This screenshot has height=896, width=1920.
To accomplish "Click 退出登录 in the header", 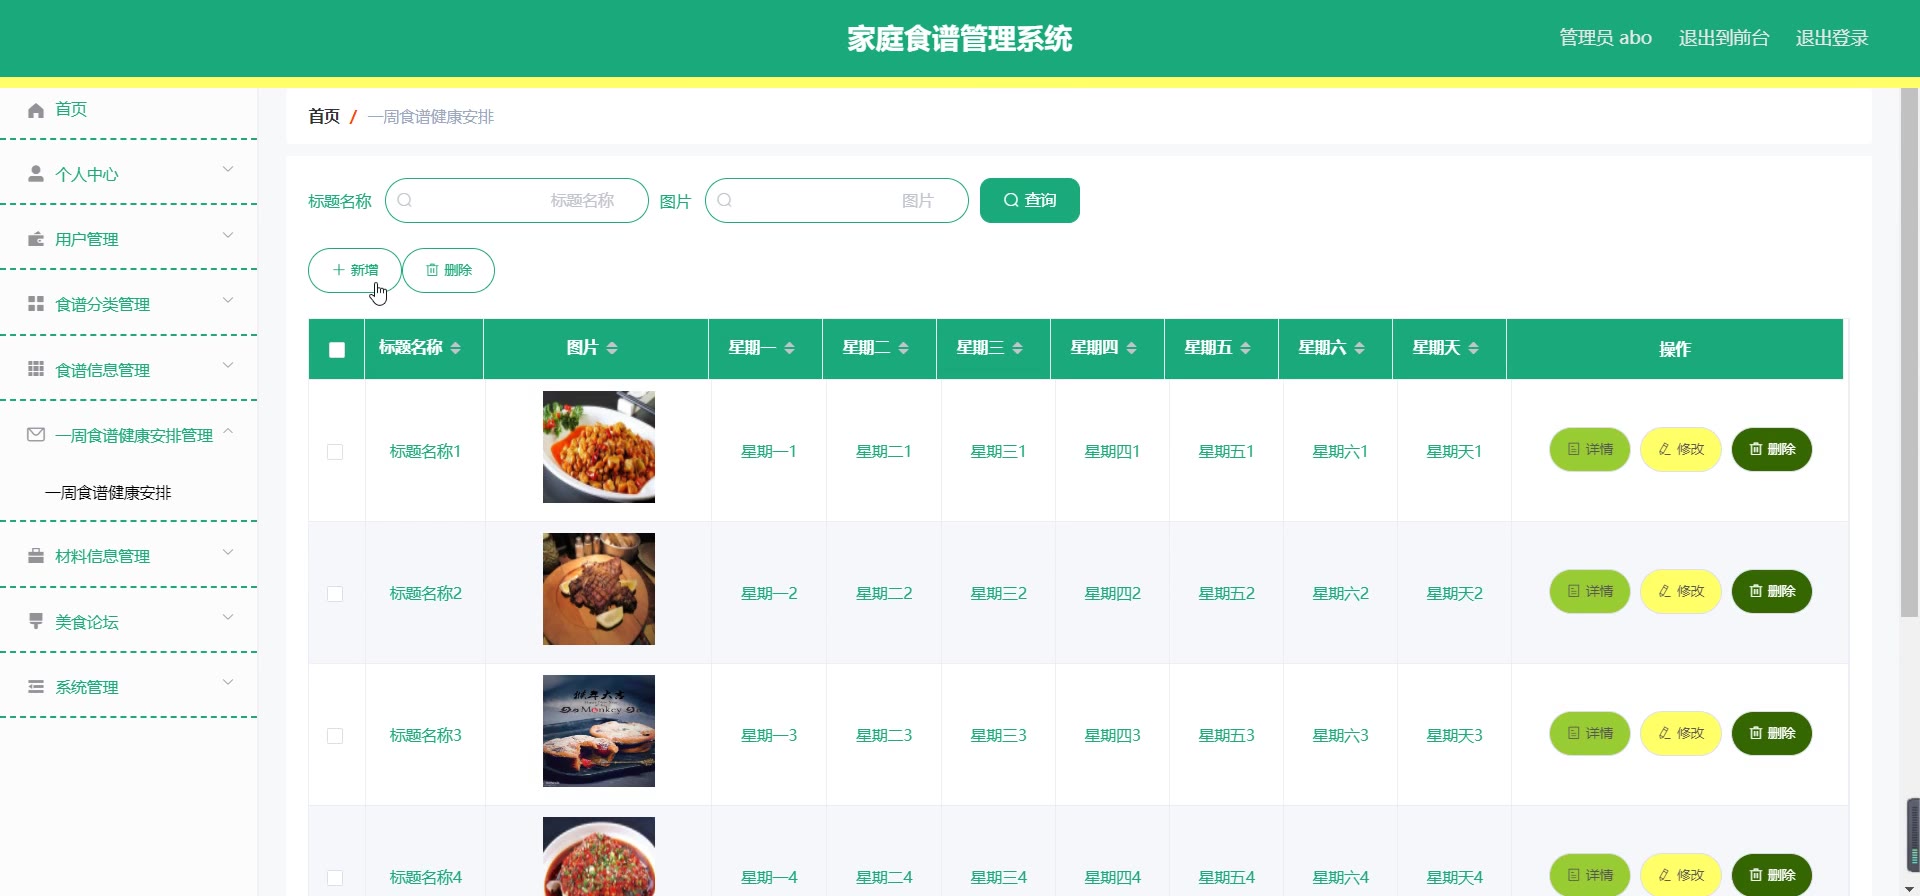I will point(1832,38).
